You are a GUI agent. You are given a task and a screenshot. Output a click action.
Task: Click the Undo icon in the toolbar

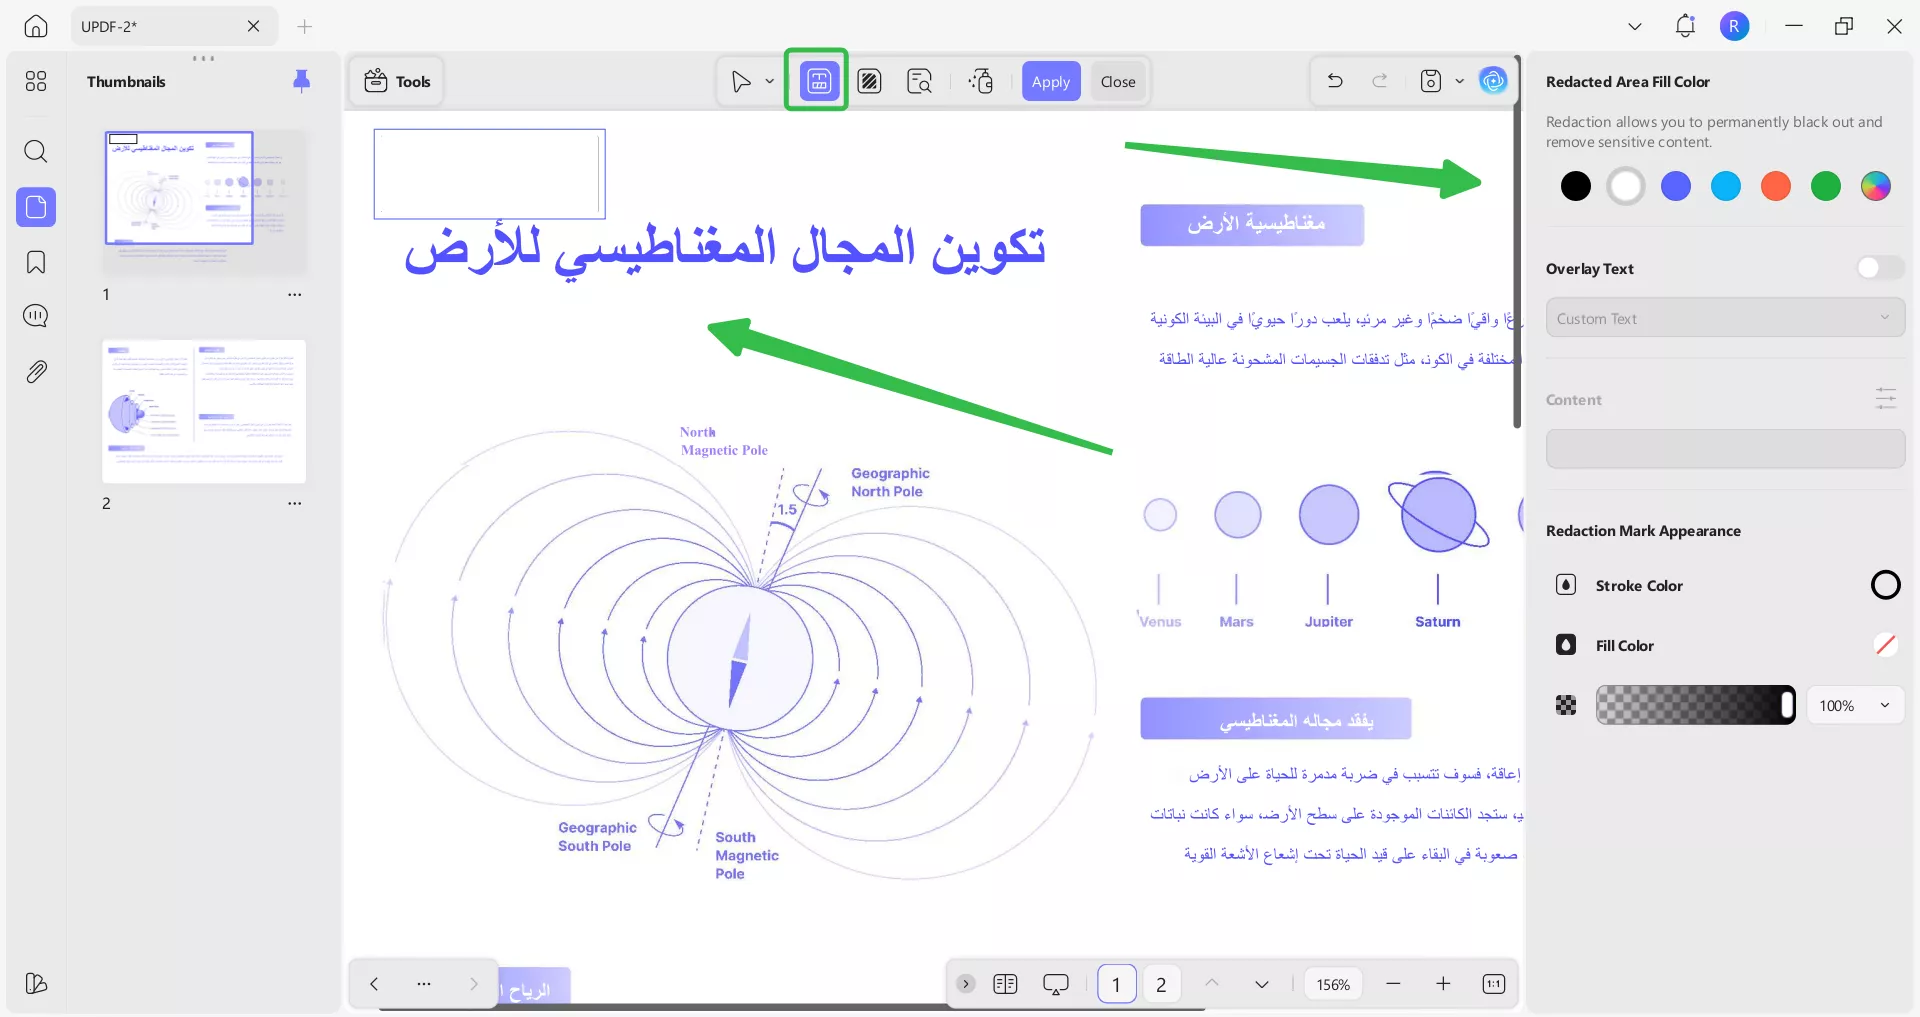tap(1334, 81)
